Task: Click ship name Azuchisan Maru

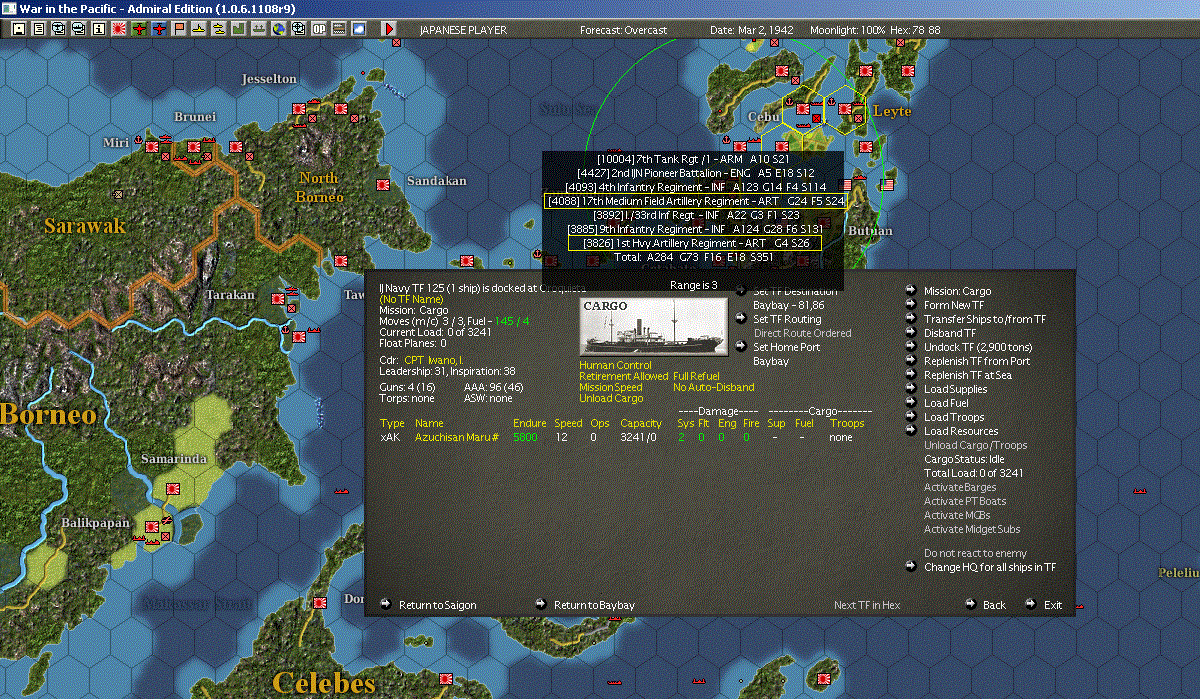Action: click(459, 437)
